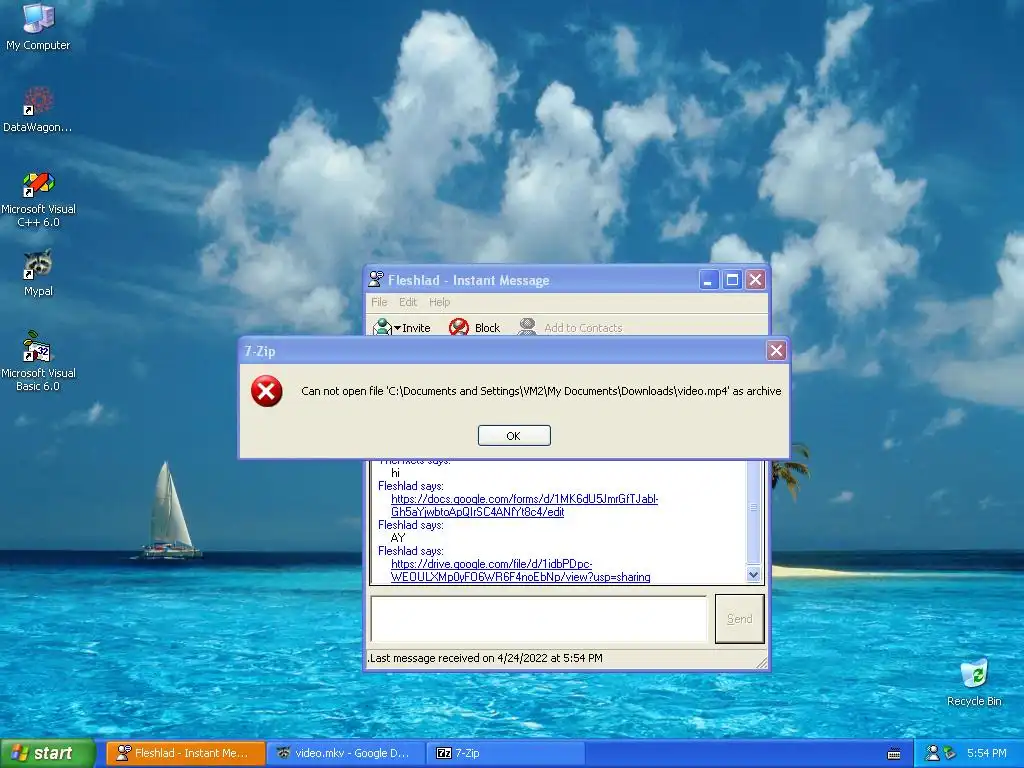This screenshot has height=768, width=1024.
Task: Select Microsoft Visual Basic 6.0 shortcut
Action: coord(38,362)
